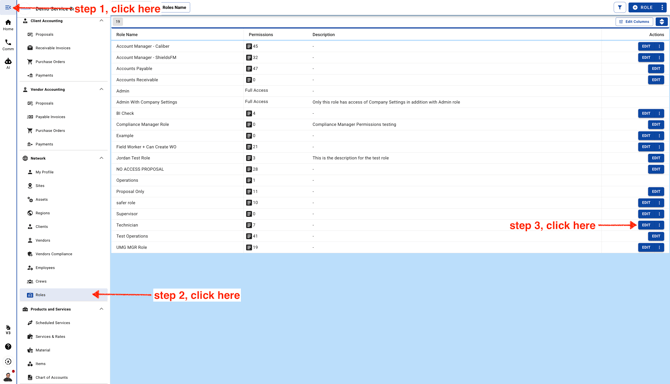Edit the Compliance Manager Role
This screenshot has width=670, height=384.
point(656,124)
